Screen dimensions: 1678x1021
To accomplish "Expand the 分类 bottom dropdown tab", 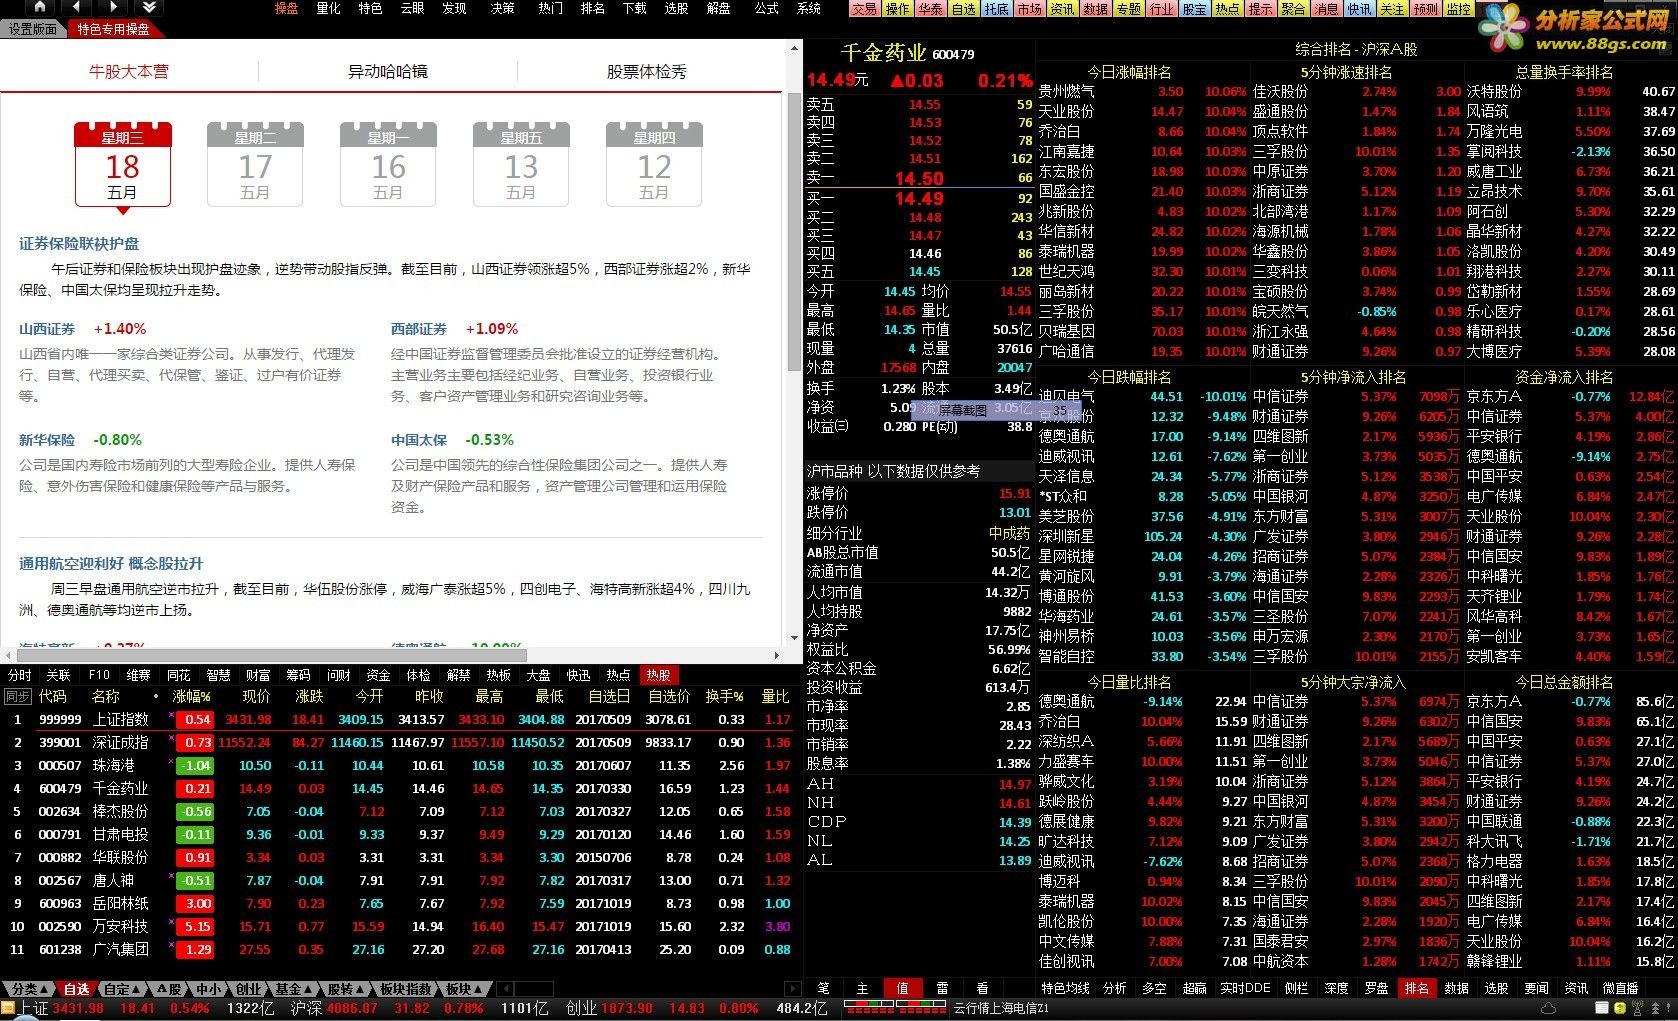I will pos(27,989).
